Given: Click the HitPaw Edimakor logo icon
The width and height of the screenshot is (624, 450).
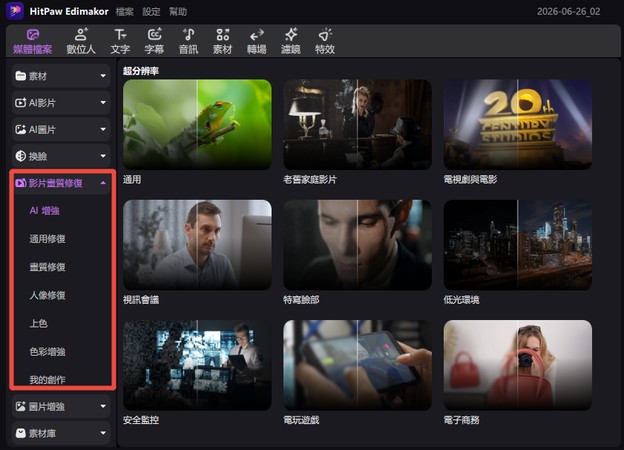Looking at the screenshot, I should (15, 11).
